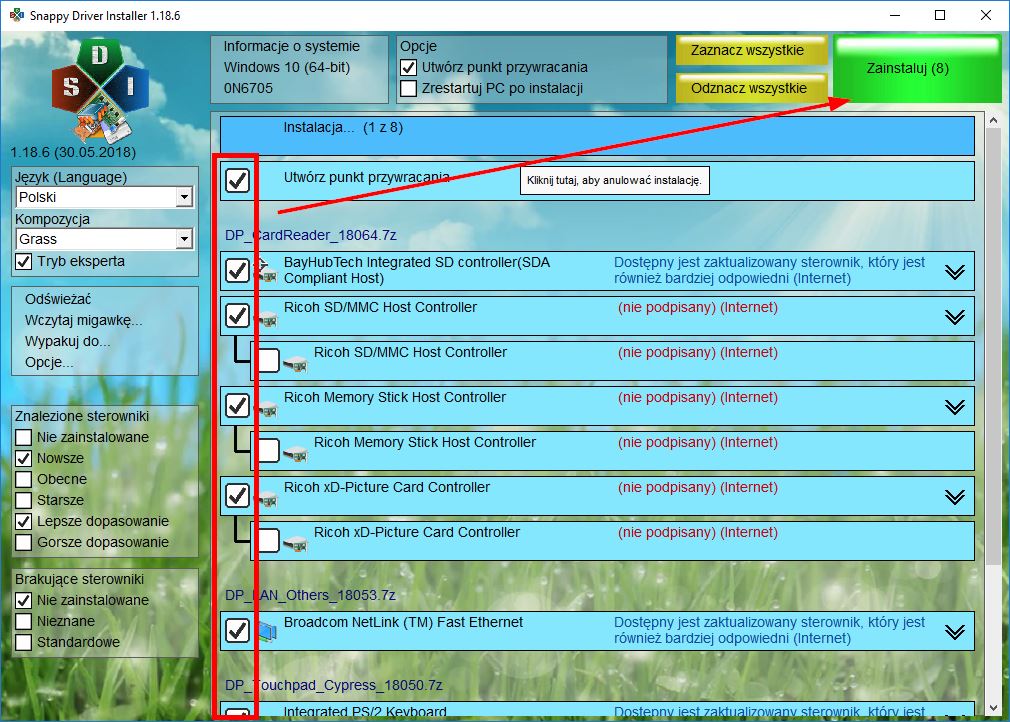This screenshot has height=722, width=1010.
Task: Click the 'DP_CardReader_18064.7z' pack heading
Action: [x=310, y=235]
